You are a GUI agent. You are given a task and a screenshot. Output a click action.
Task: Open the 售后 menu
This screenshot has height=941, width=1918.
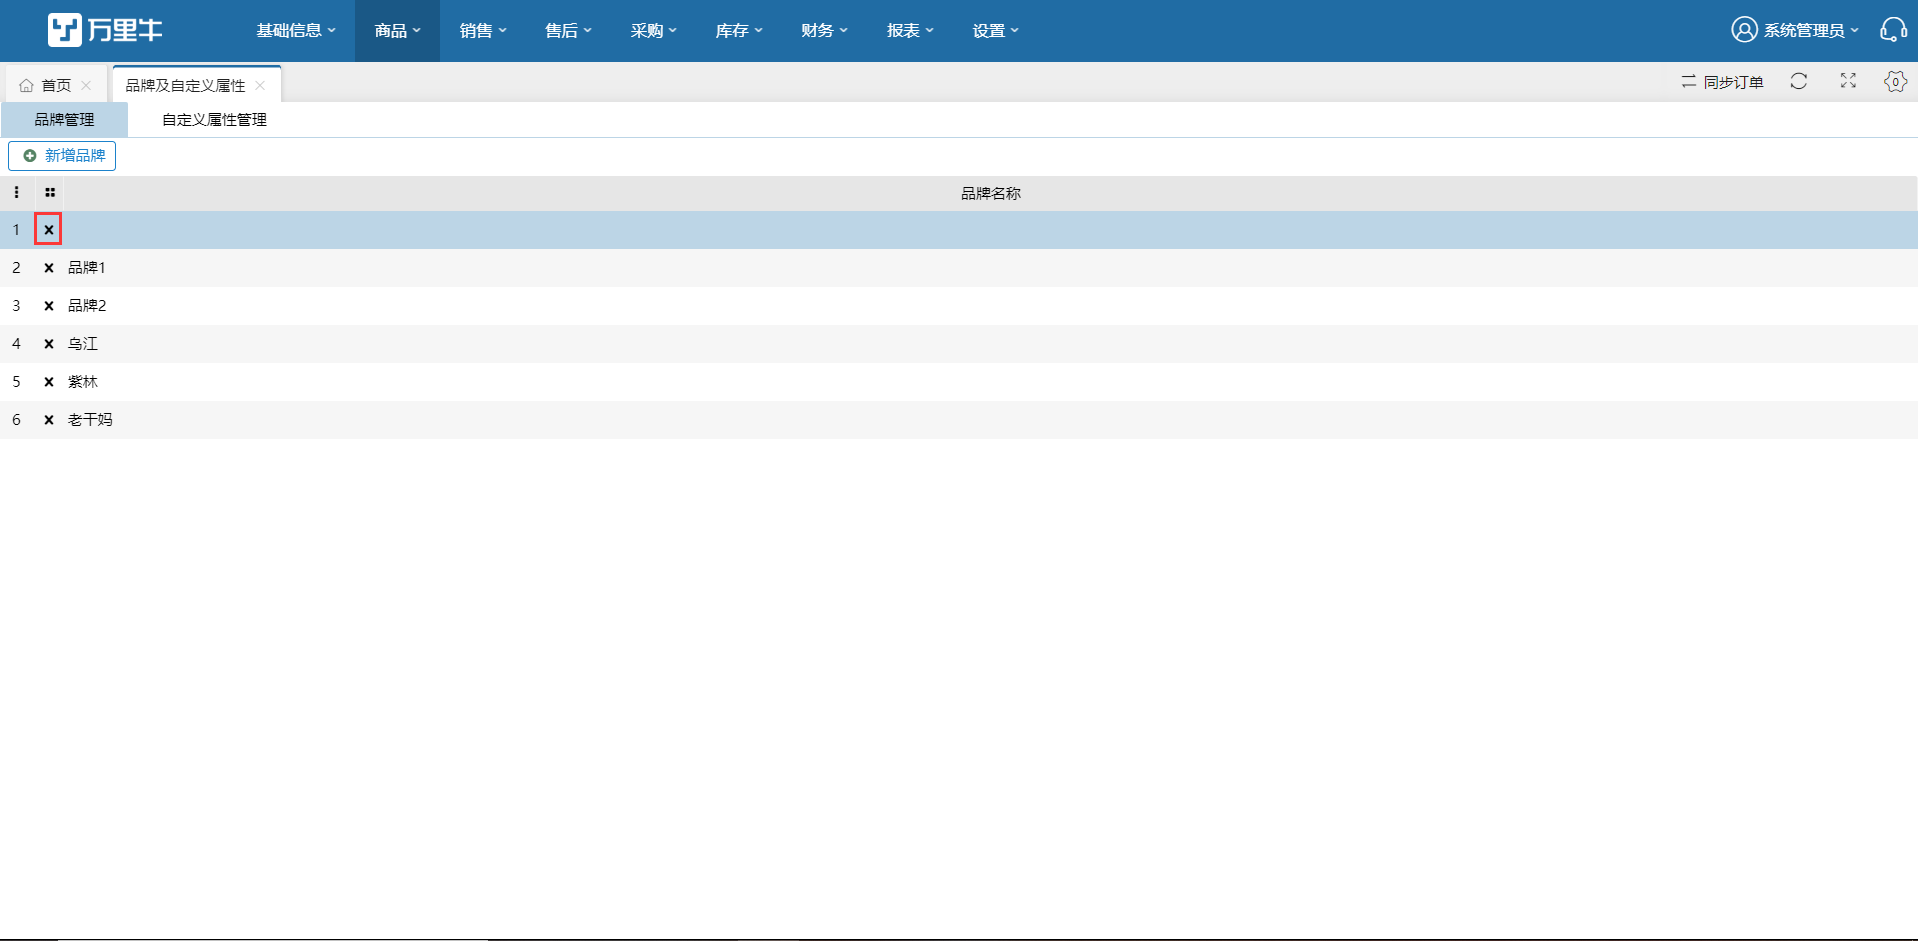(568, 31)
